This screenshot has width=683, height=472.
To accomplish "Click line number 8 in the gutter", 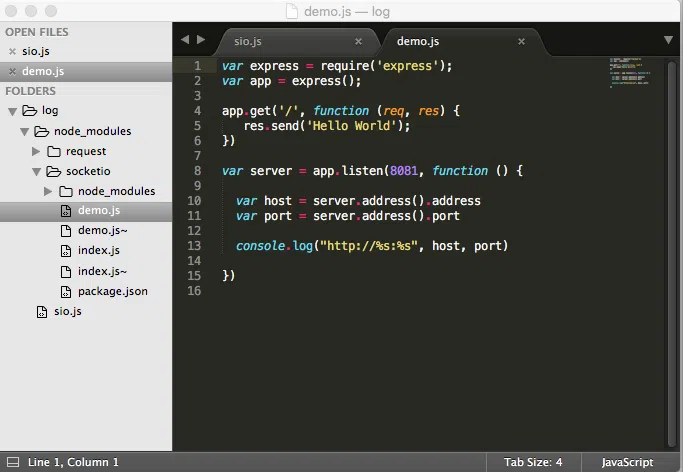I will (x=196, y=171).
